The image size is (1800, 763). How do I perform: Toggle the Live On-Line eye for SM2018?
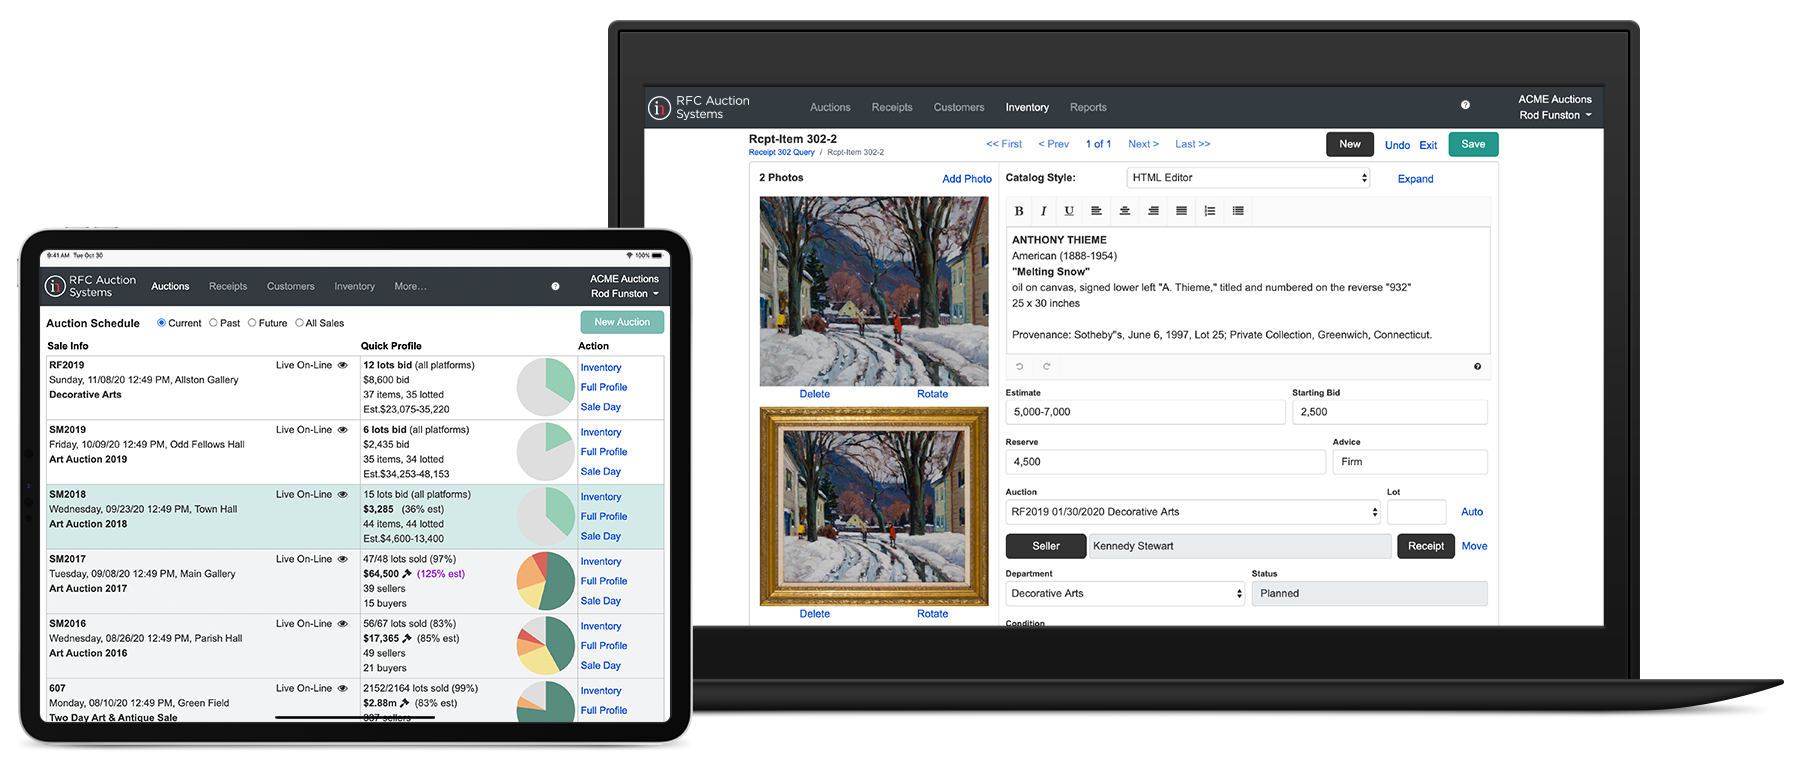(x=342, y=494)
